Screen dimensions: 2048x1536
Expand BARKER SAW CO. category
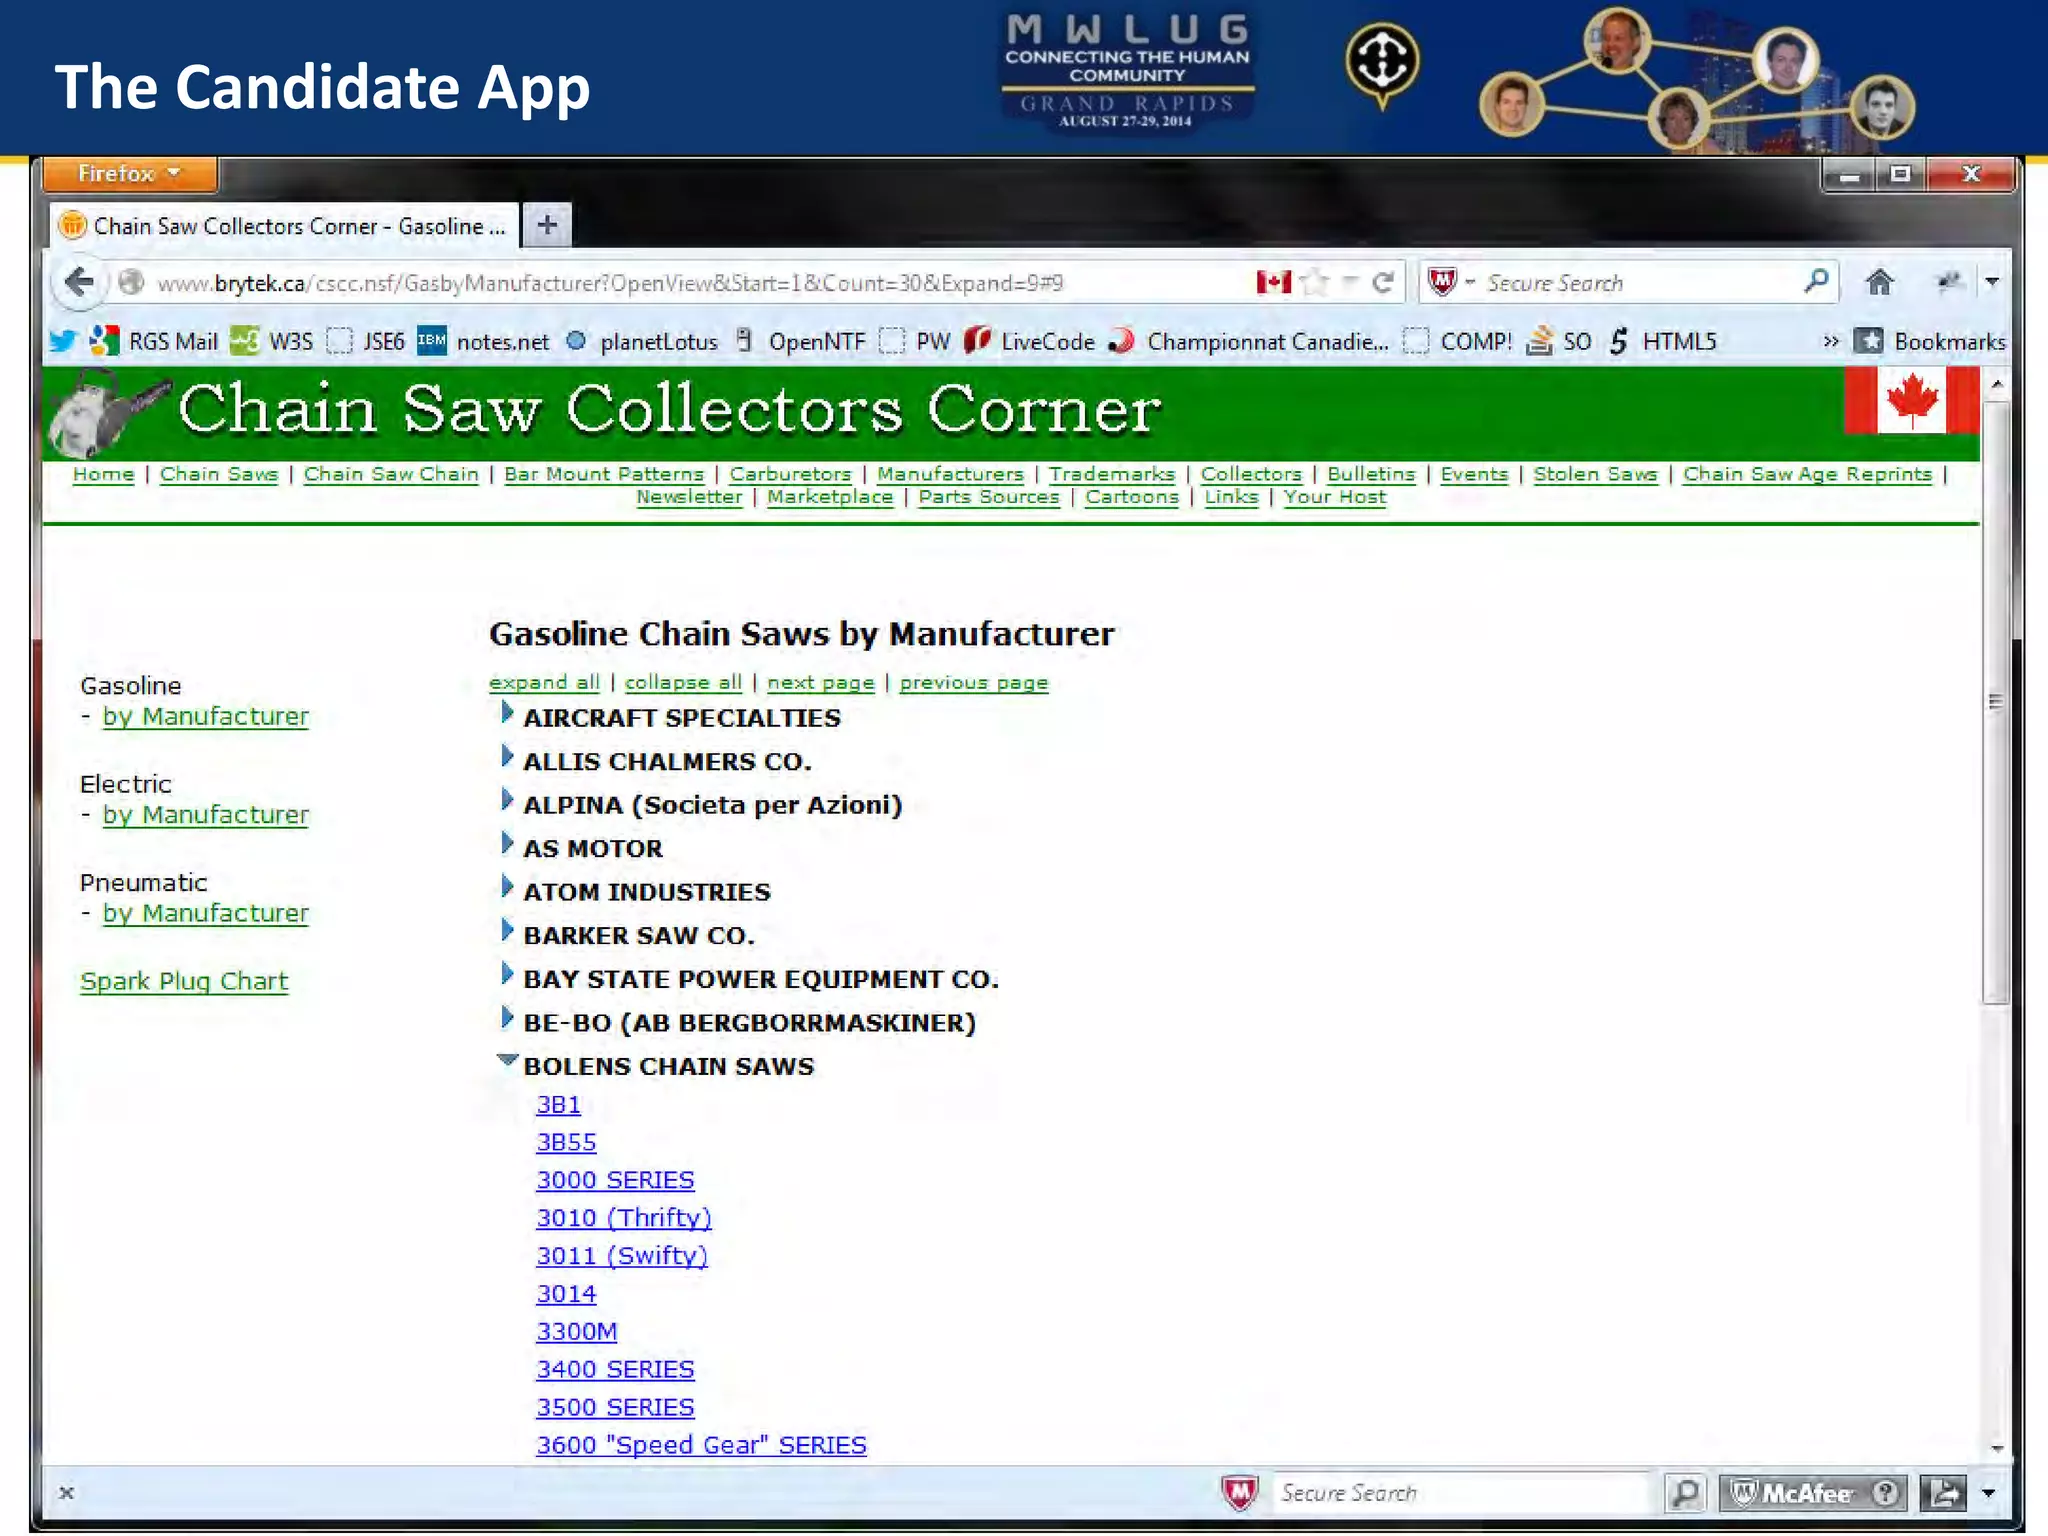coord(507,931)
